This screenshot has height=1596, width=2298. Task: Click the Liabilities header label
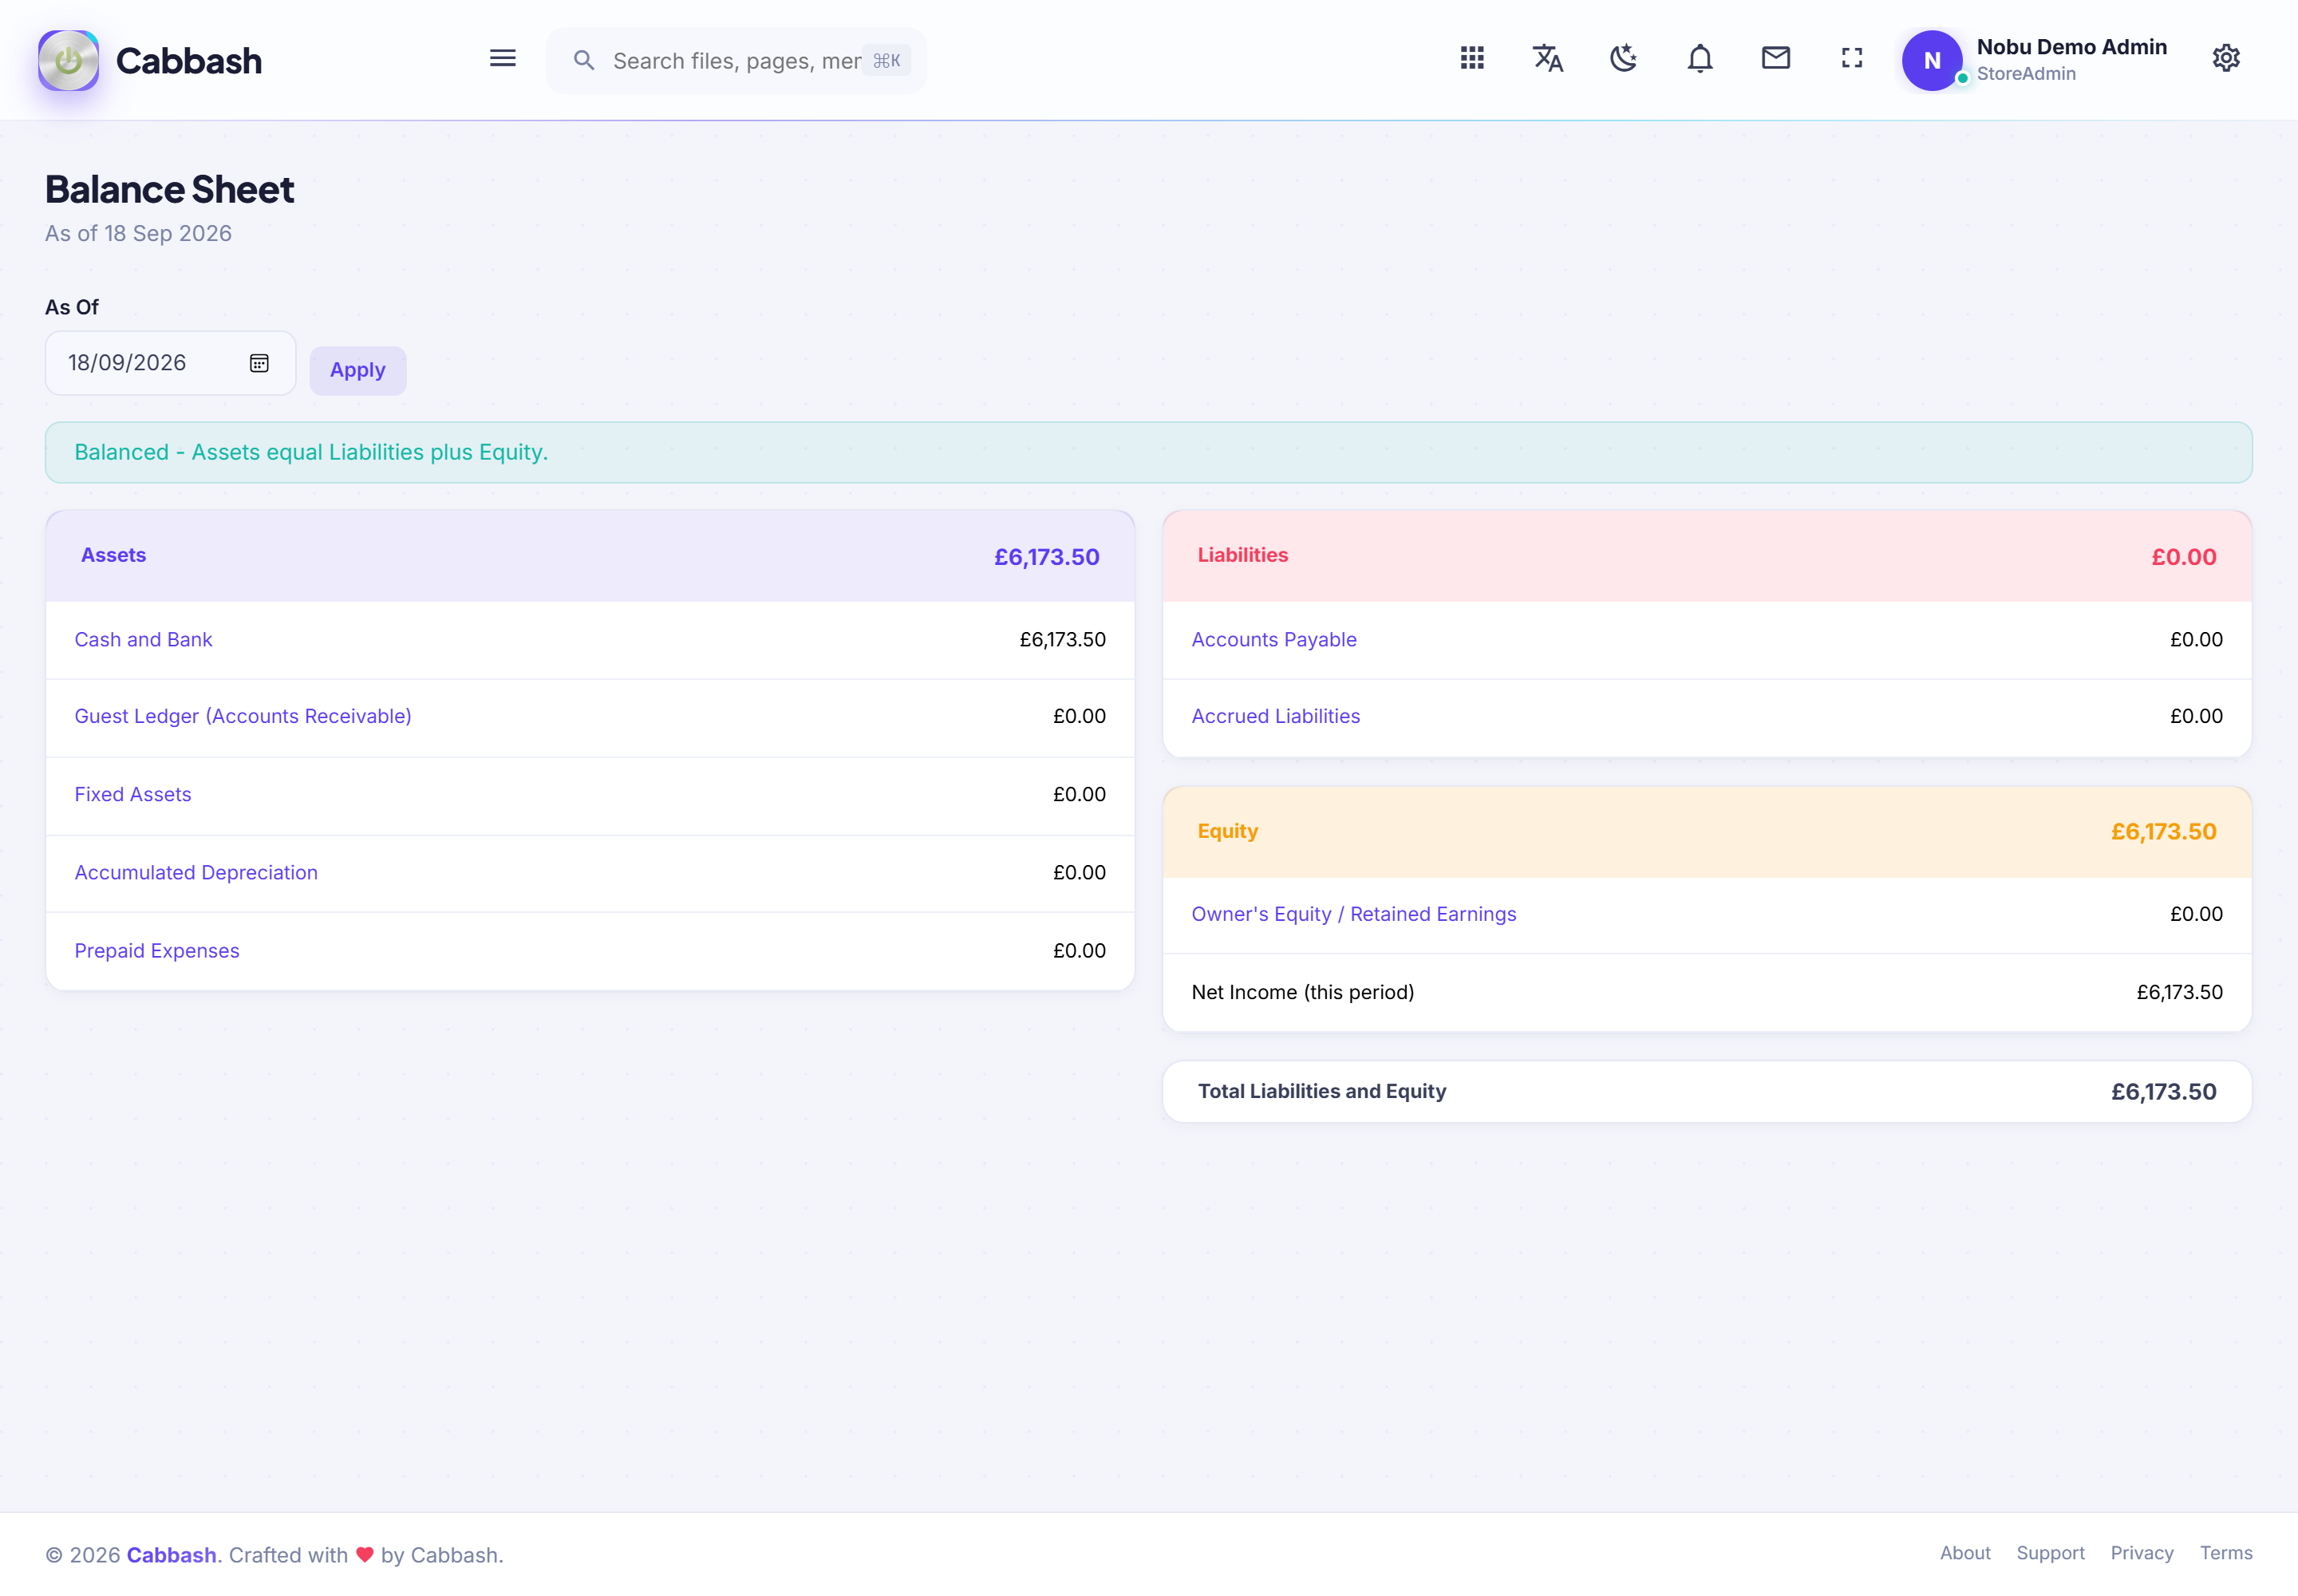tap(1243, 555)
